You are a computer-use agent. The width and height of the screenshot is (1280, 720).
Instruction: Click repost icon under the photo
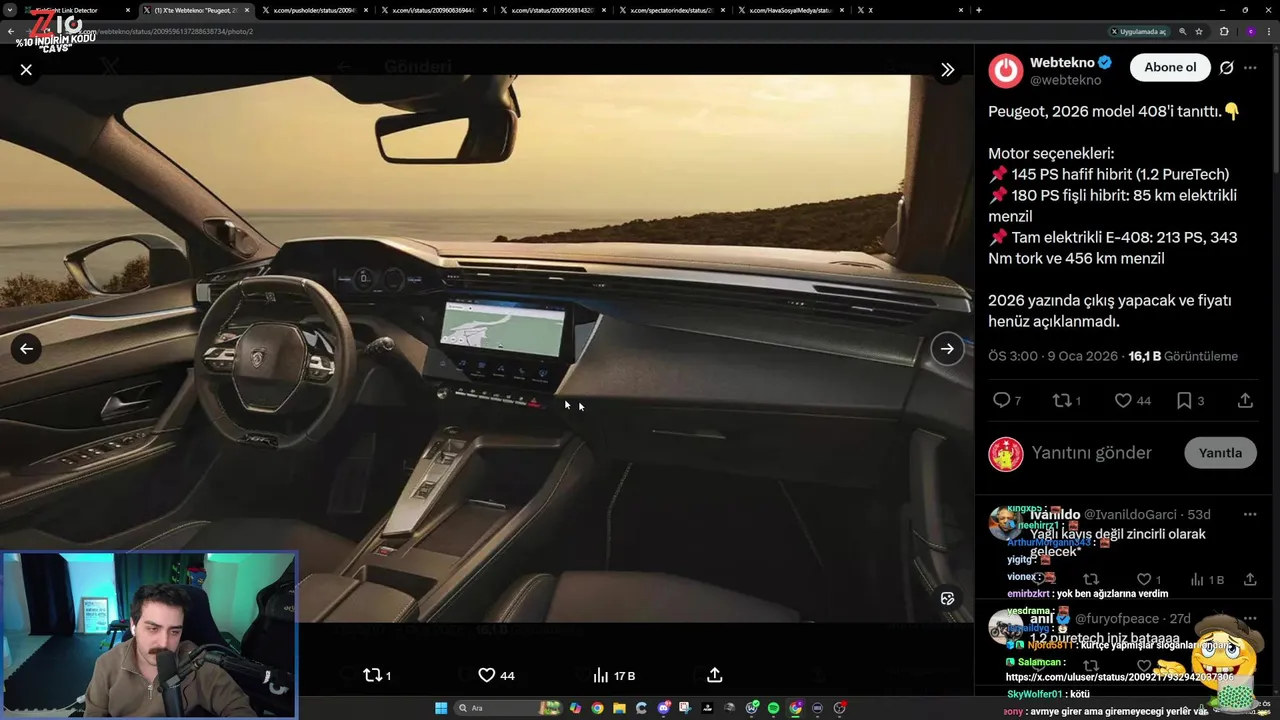click(x=376, y=676)
